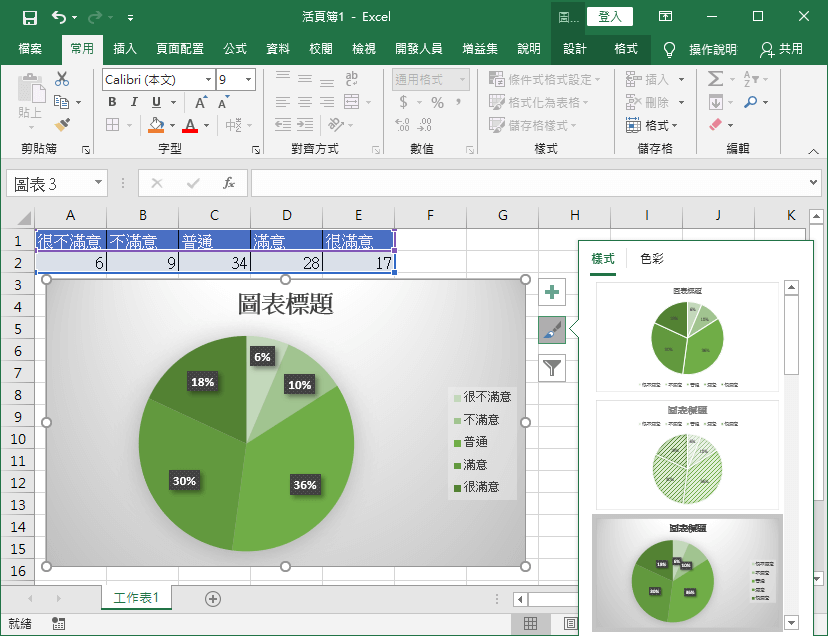The width and height of the screenshot is (828, 636).
Task: Select the hatched pie chart style thumbnail
Action: 687,455
